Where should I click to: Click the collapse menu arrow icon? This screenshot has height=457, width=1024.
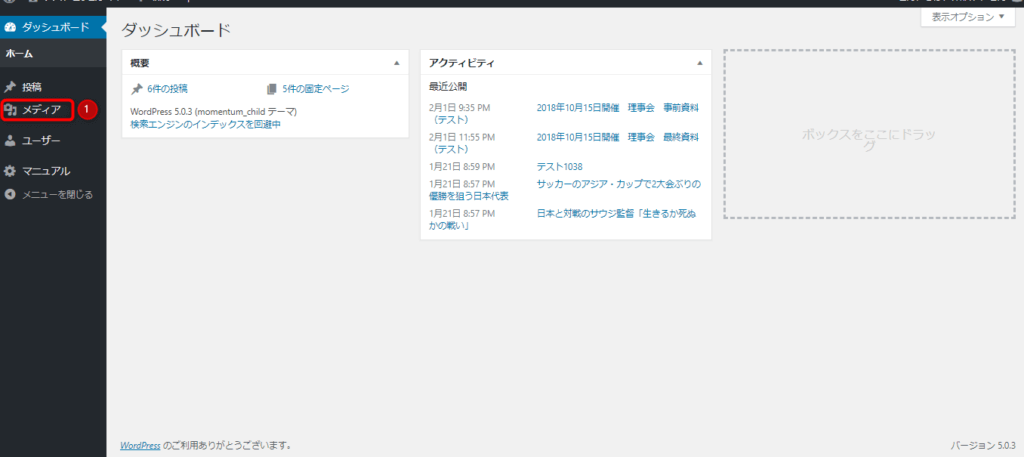coord(10,194)
